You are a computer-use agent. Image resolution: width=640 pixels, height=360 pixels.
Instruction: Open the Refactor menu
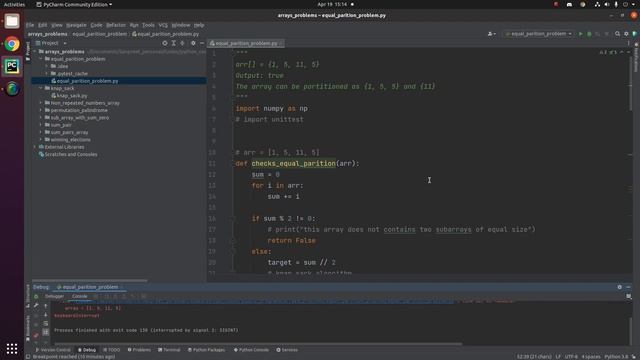[x=116, y=25]
